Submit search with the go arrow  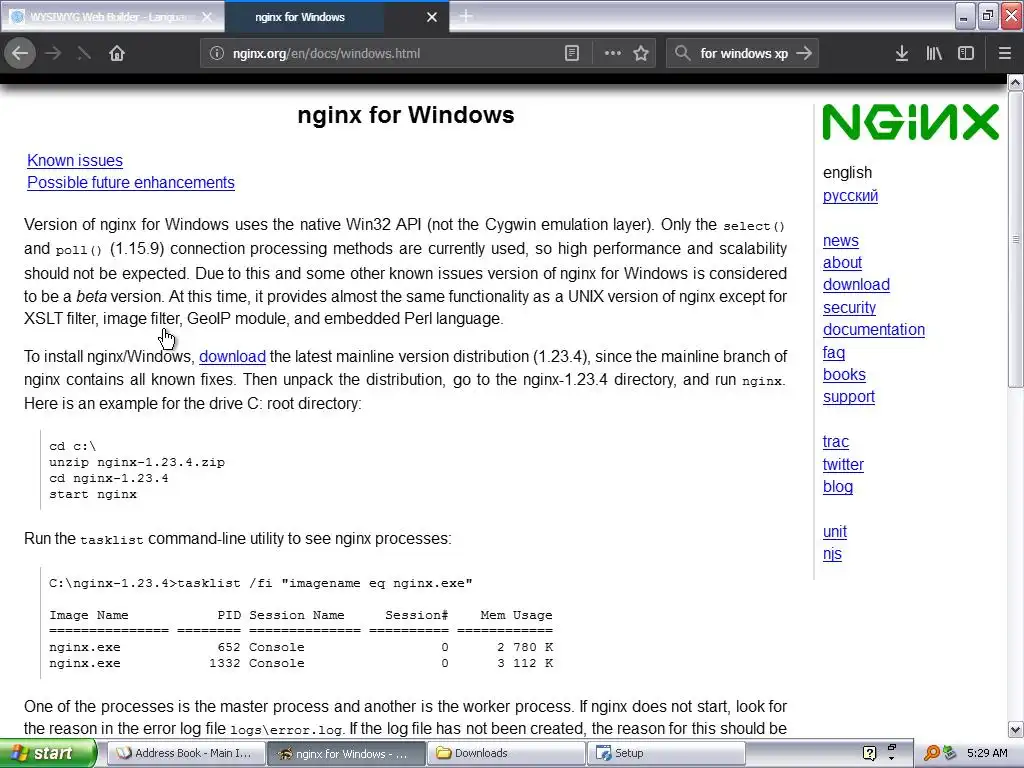click(x=805, y=54)
